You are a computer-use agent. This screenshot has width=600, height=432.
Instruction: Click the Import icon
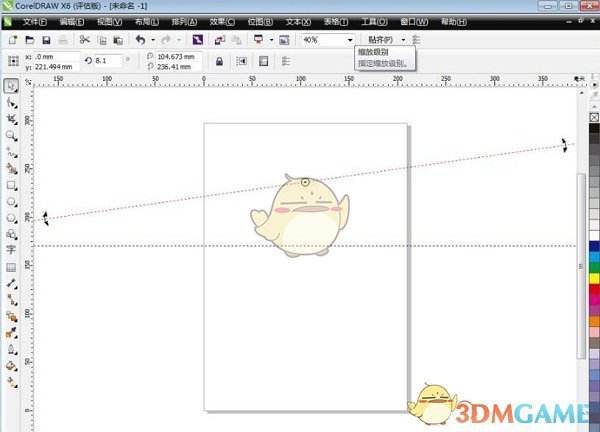(220, 40)
